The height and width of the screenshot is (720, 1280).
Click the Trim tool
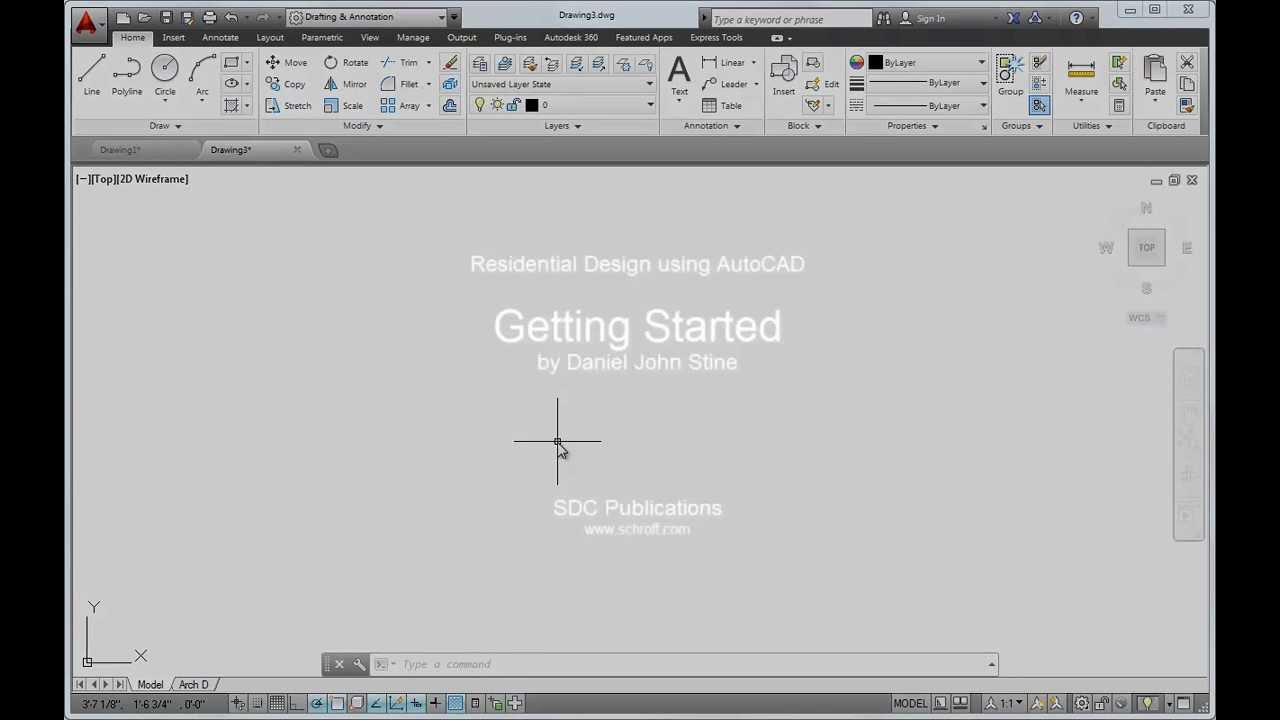tap(399, 62)
